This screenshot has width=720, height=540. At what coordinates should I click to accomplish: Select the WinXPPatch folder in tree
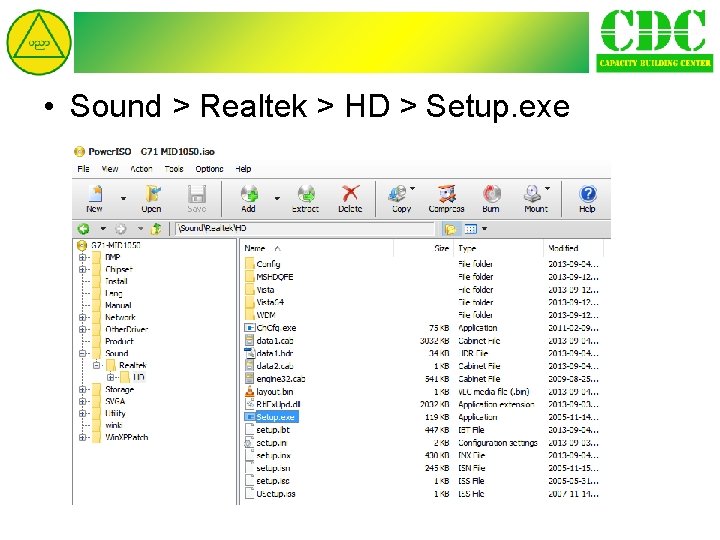126,437
